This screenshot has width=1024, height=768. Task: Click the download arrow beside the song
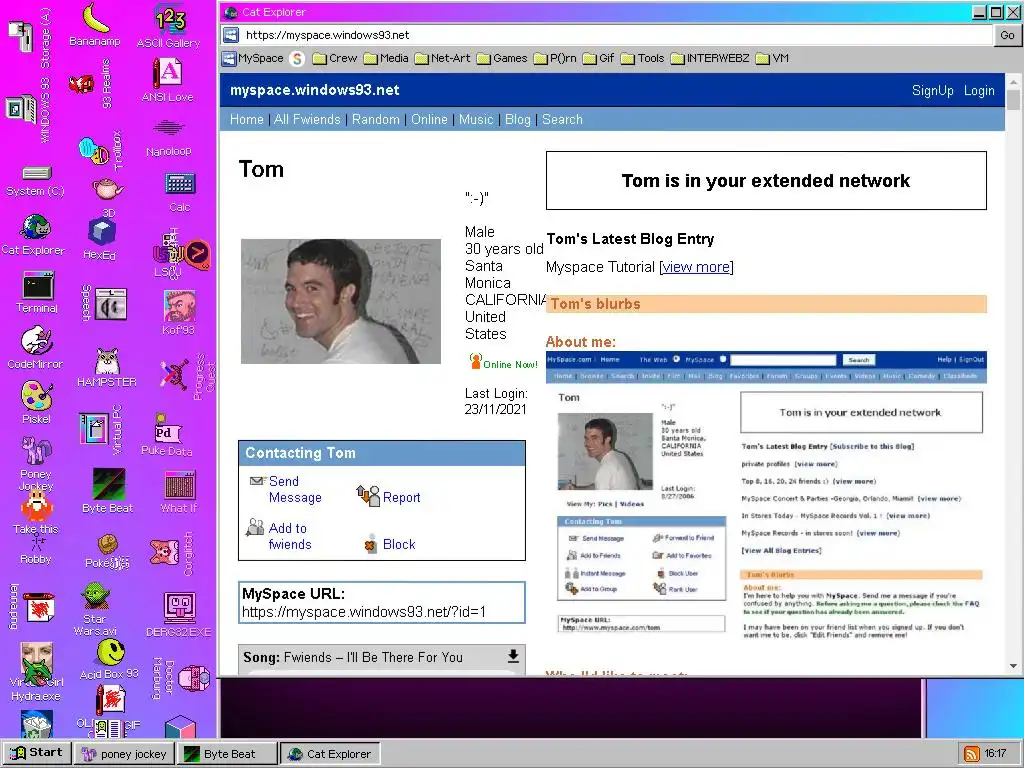click(513, 656)
